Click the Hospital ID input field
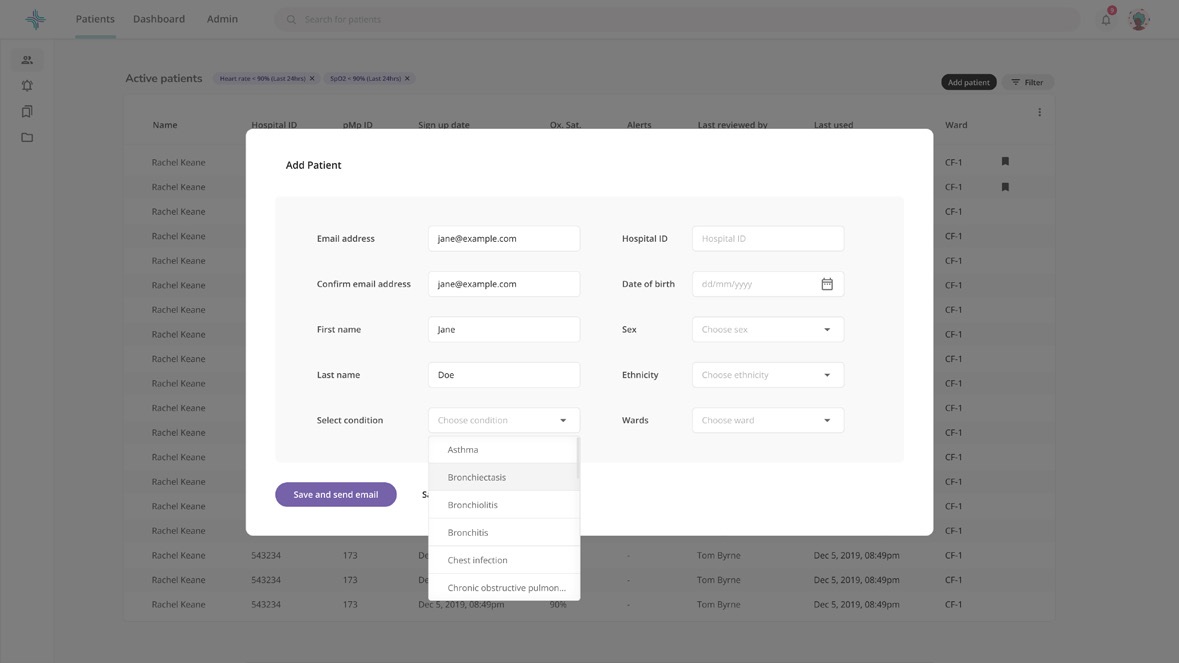The width and height of the screenshot is (1179, 663). [768, 238]
